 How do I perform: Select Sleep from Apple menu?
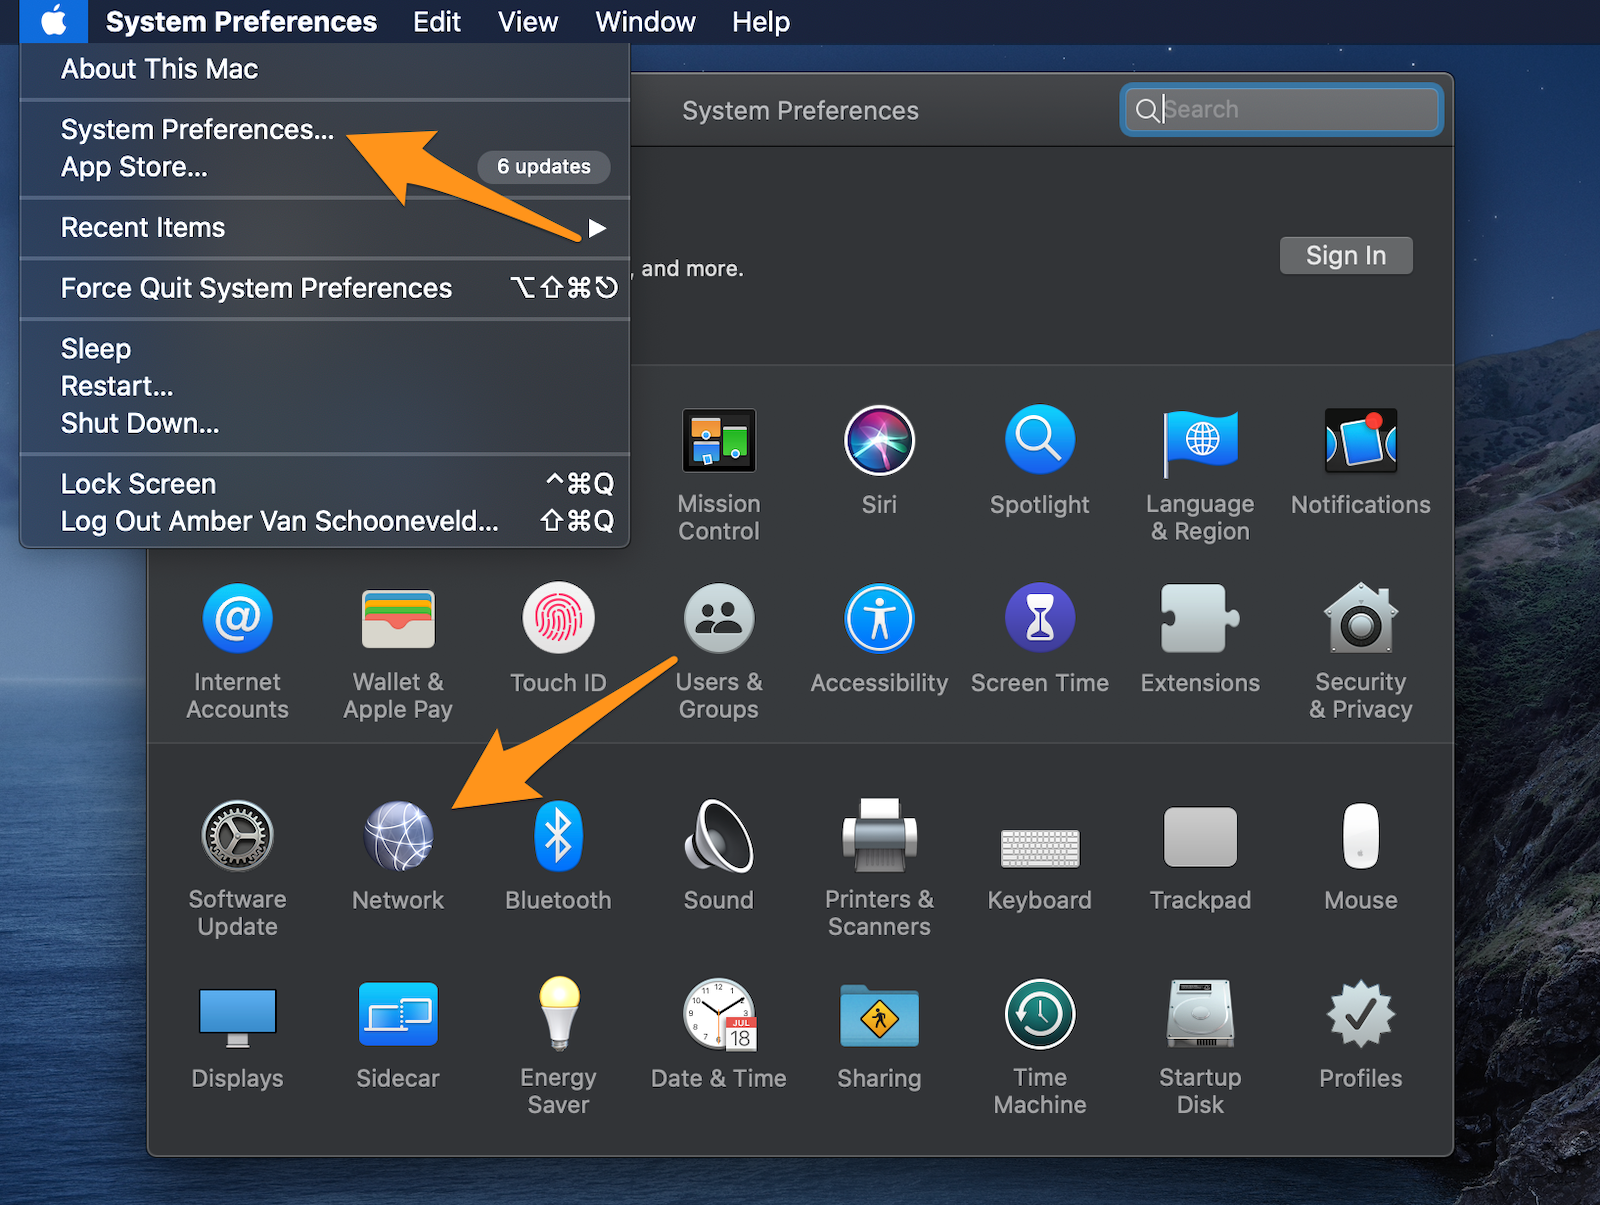[325, 349]
